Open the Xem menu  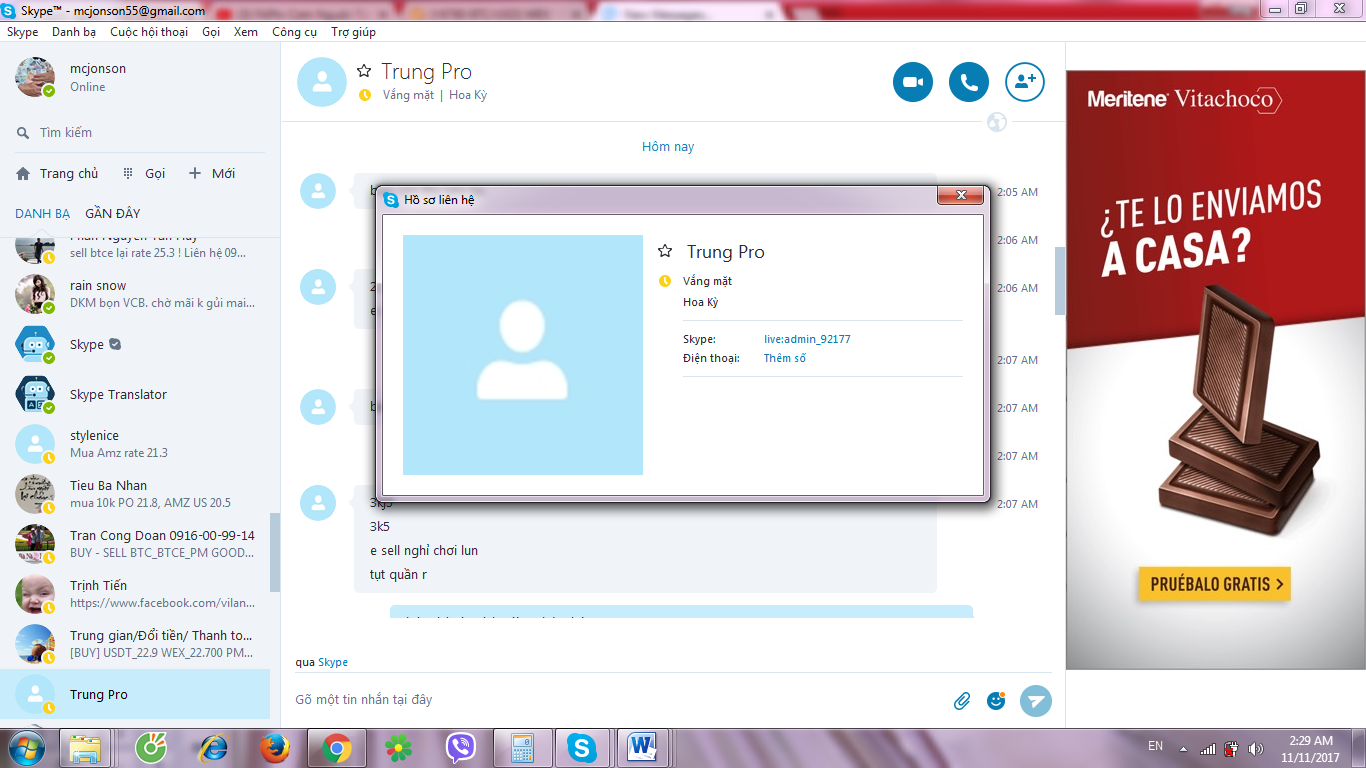pyautogui.click(x=246, y=32)
